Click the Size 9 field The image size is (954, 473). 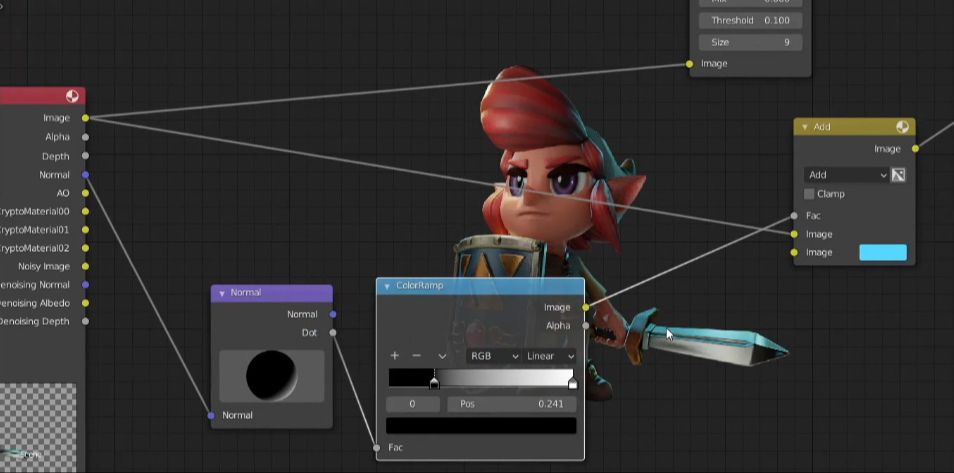pos(750,43)
